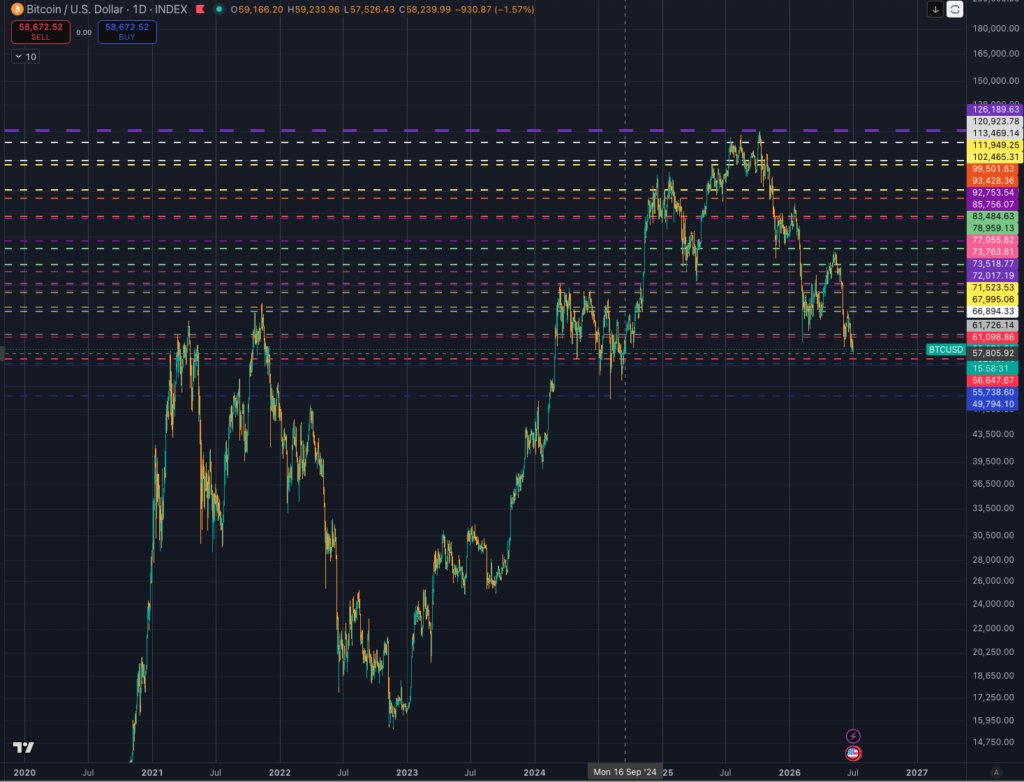Expand the collapsed indicators legend showing 10
This screenshot has width=1024, height=782.
[25, 57]
